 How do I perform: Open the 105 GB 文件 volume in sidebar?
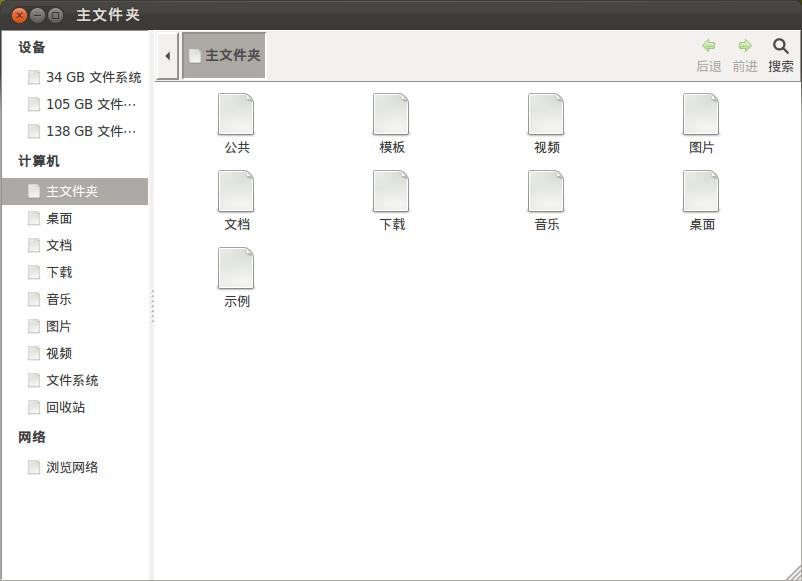click(75, 104)
